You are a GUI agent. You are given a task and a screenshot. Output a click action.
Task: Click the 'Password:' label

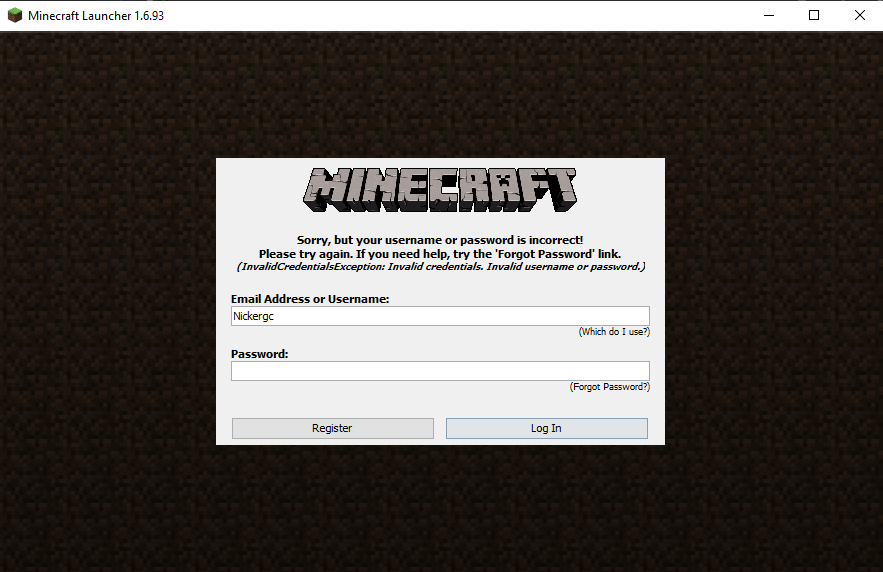pos(259,354)
